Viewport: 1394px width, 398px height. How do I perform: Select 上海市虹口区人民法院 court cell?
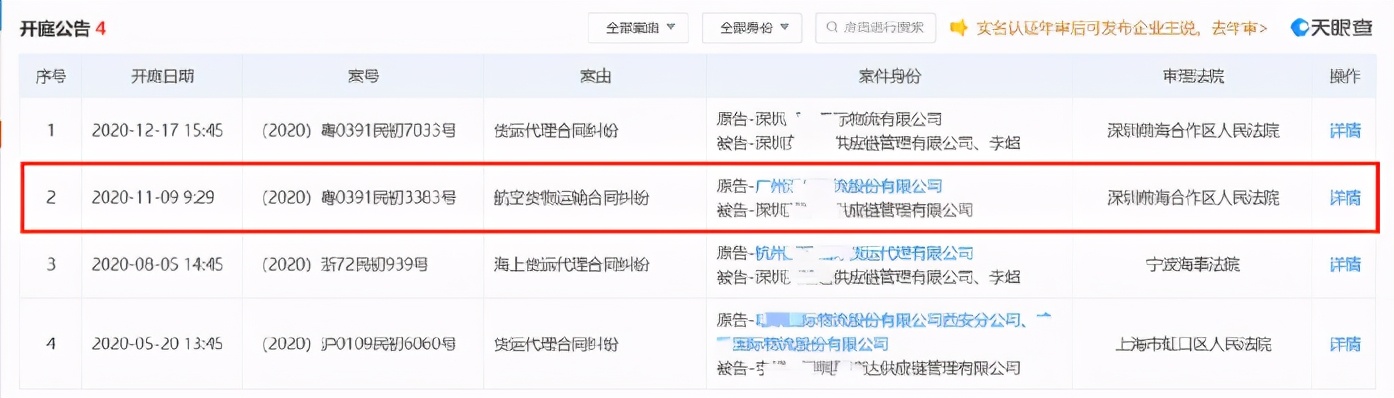coord(1192,344)
